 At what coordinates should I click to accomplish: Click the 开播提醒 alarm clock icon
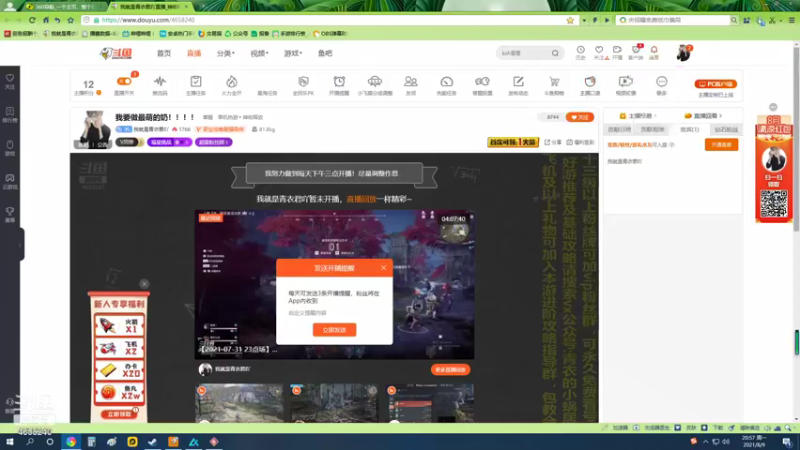pyautogui.click(x=339, y=81)
